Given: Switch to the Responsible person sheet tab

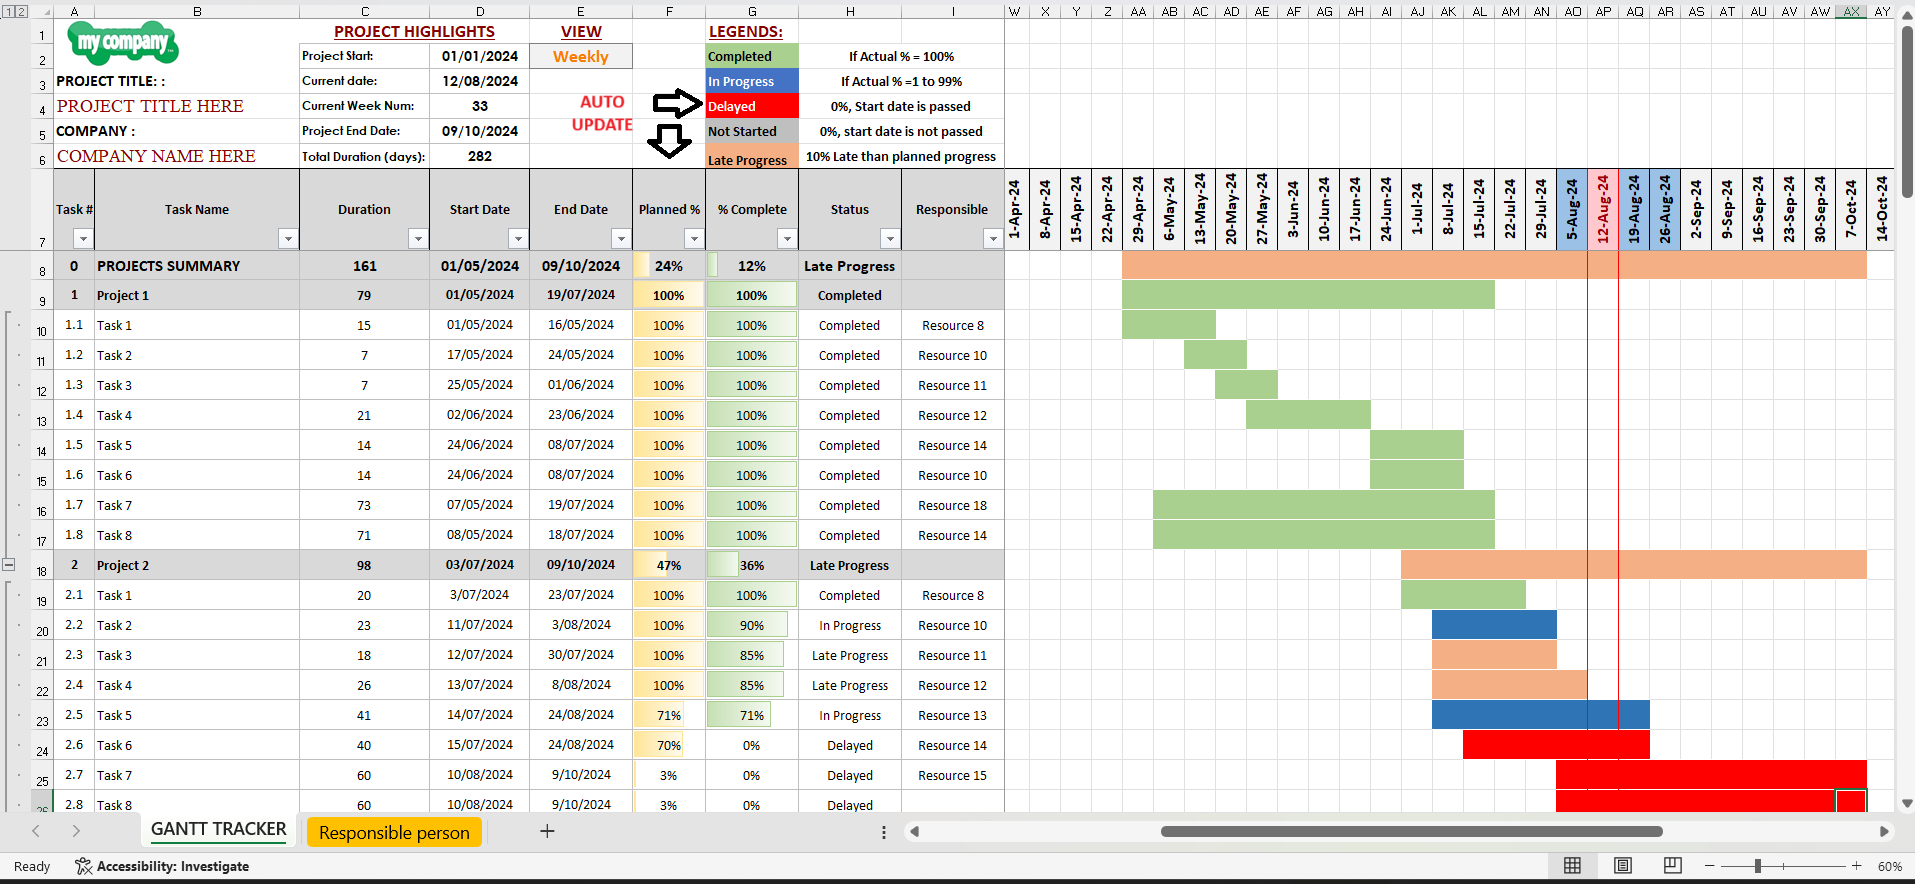Looking at the screenshot, I should pos(394,832).
